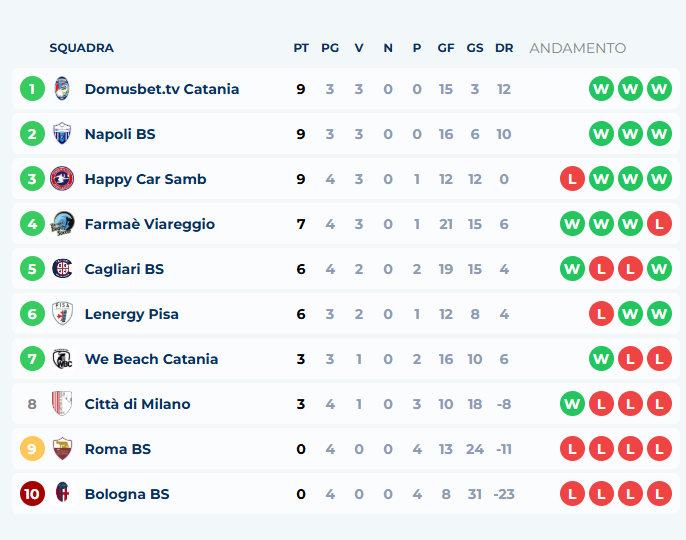The height and width of the screenshot is (540, 686).
Task: Click the Roma BS team crest
Action: click(x=62, y=449)
